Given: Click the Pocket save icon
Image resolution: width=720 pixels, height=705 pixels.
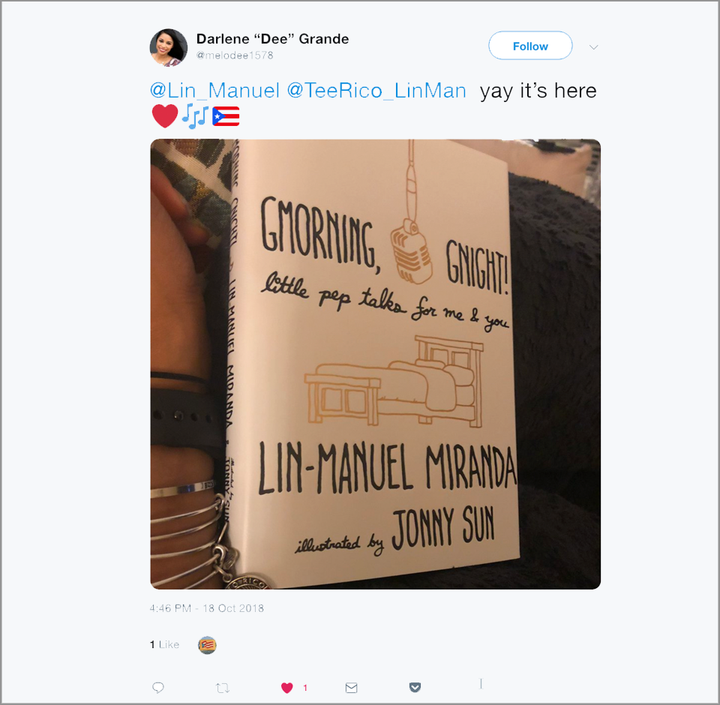Looking at the screenshot, I should coord(415,687).
